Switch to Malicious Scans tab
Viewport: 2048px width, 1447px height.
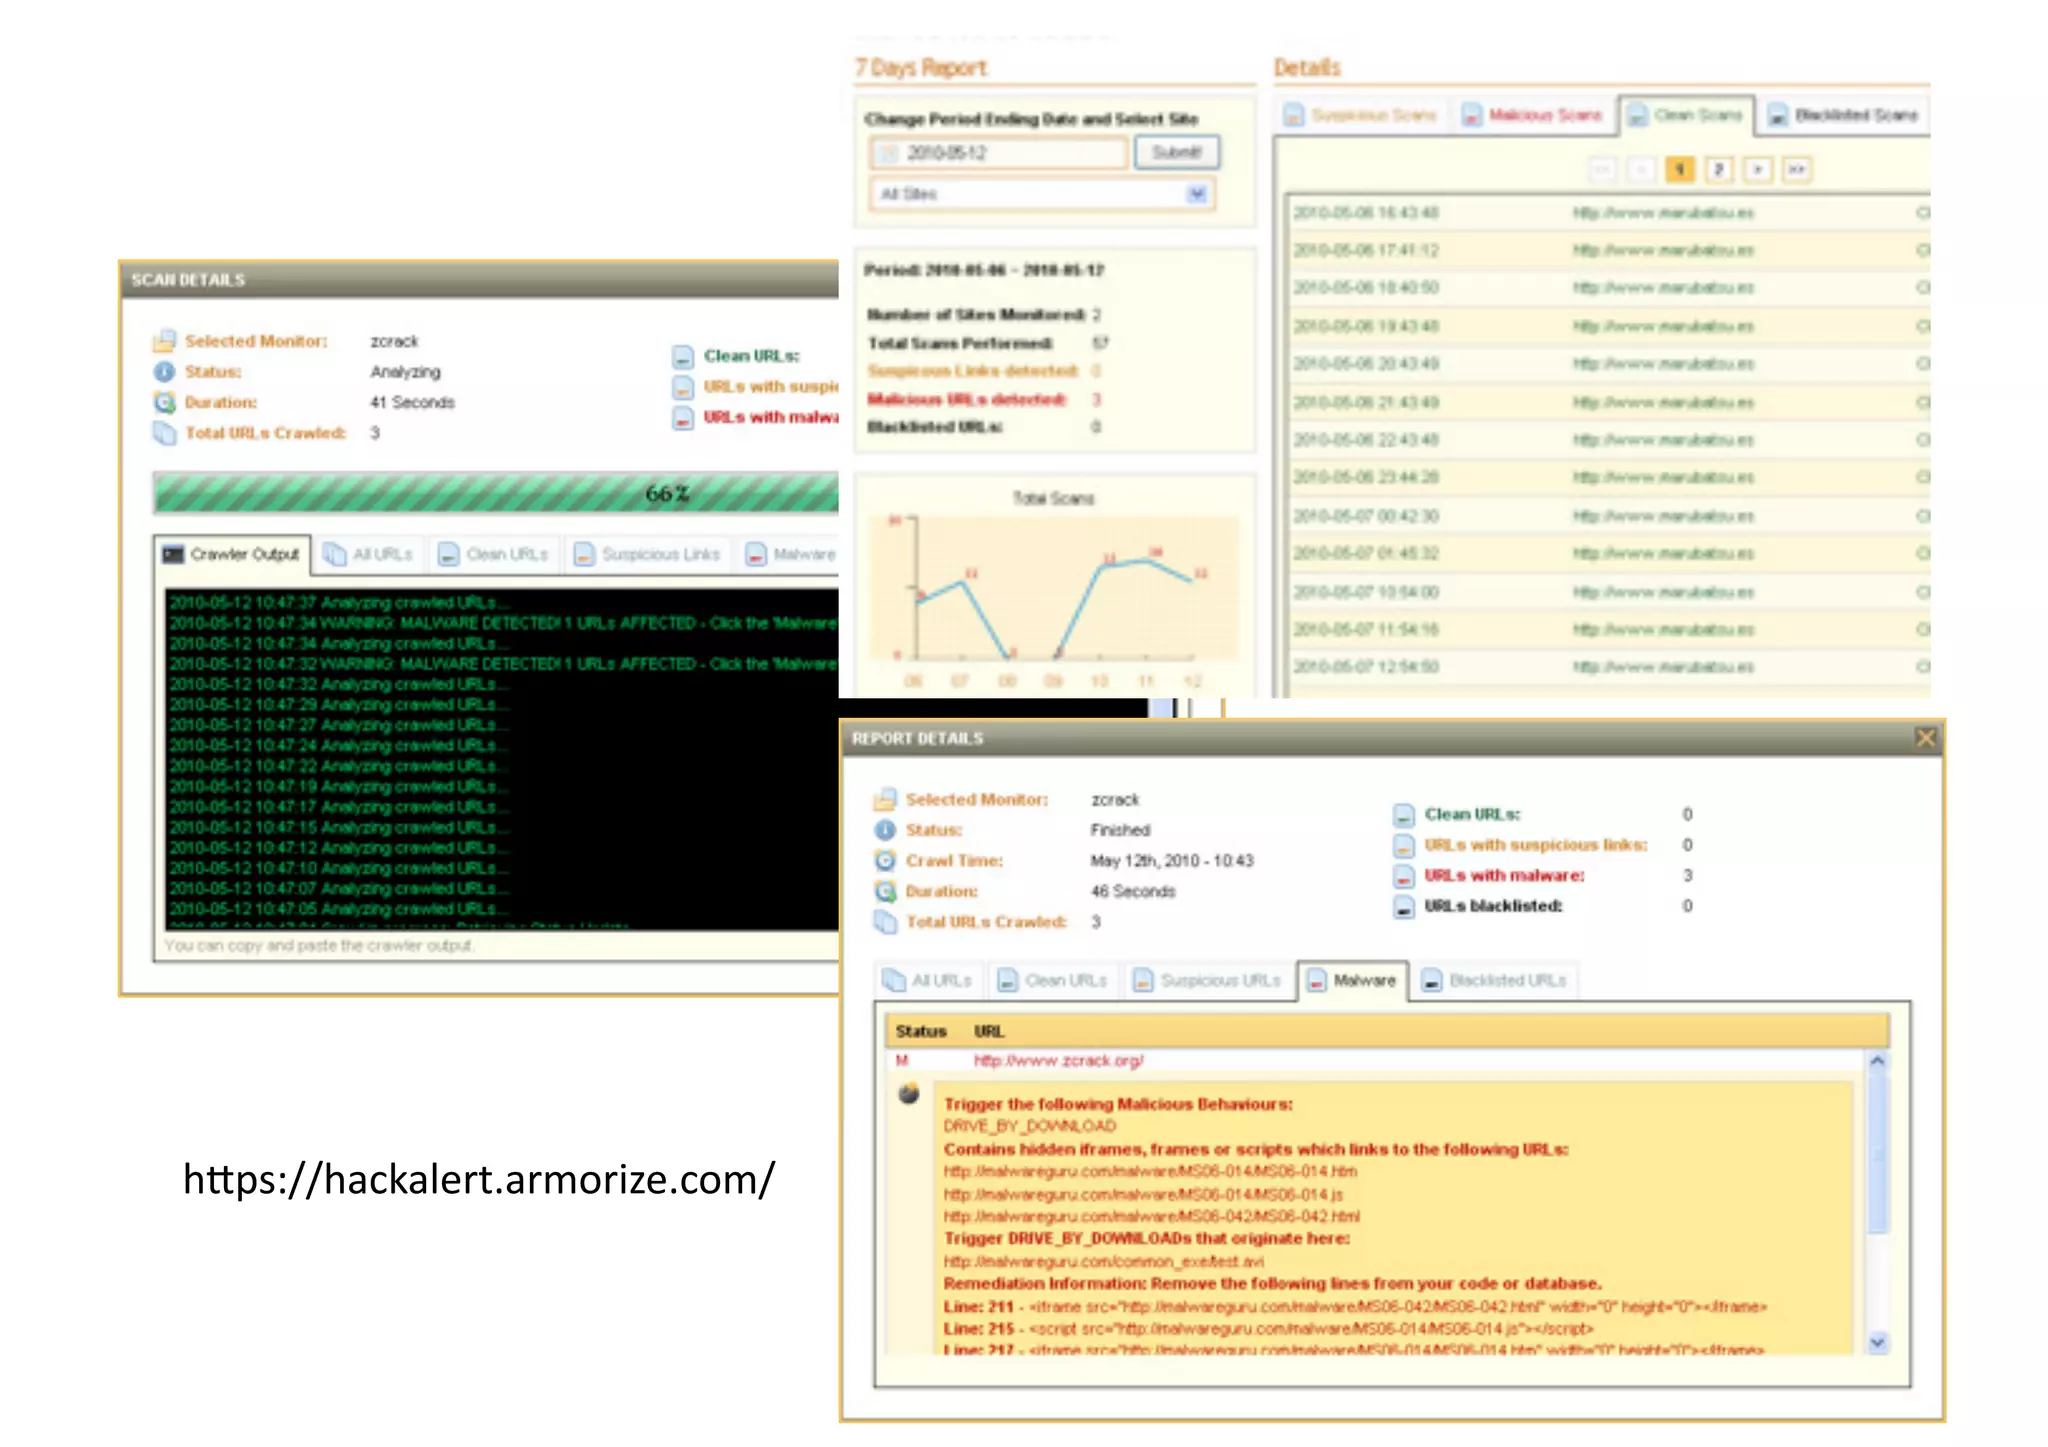[1533, 115]
